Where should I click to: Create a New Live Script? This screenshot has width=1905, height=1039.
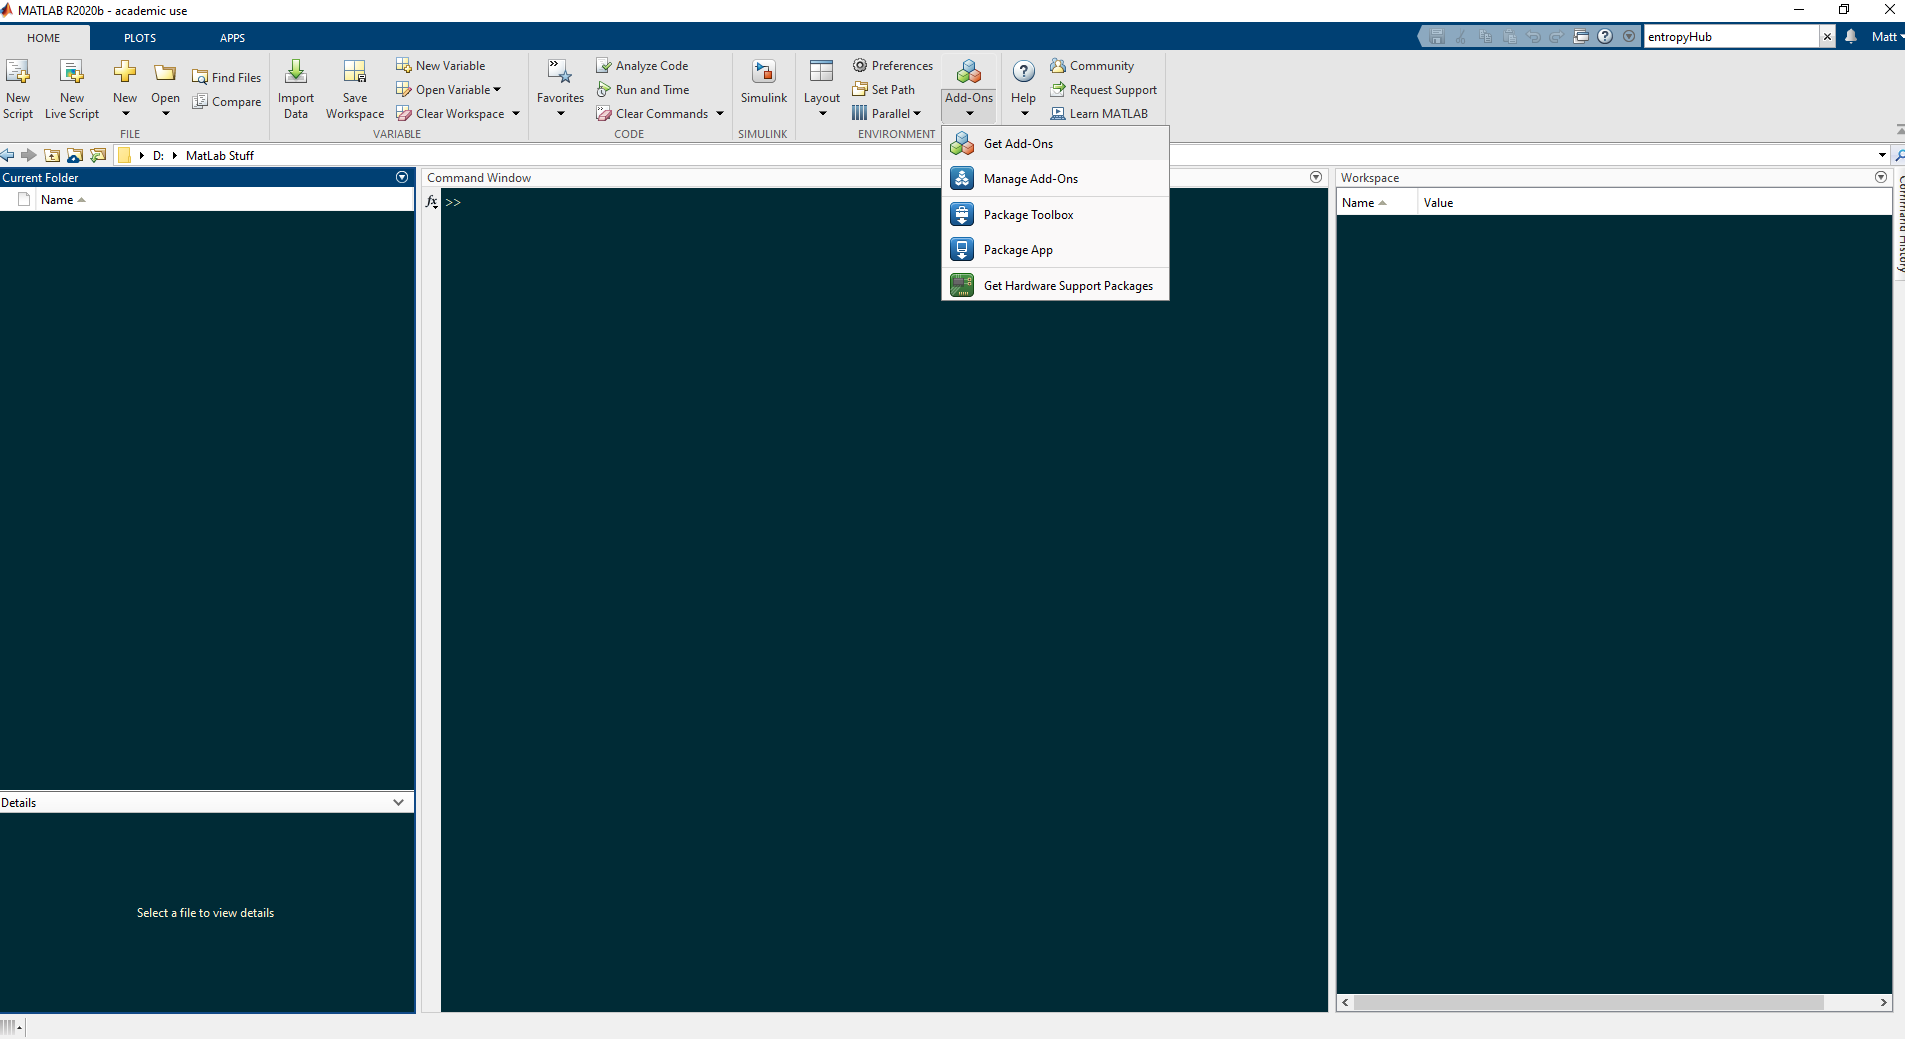click(x=72, y=89)
